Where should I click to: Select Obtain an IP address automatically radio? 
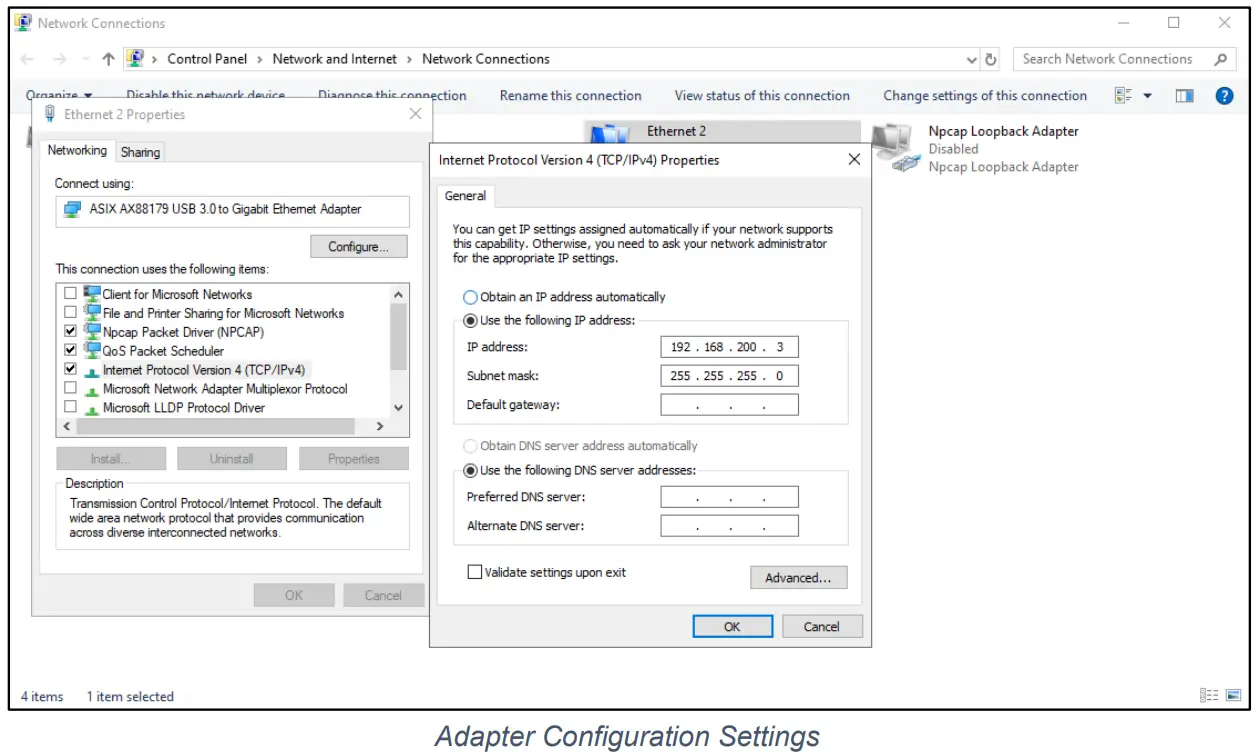click(471, 297)
